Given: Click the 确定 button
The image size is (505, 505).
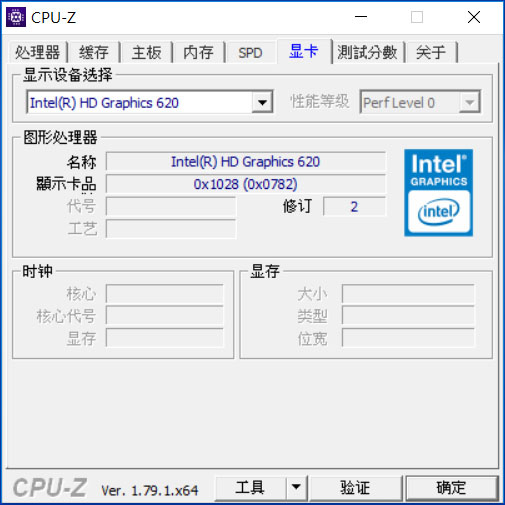Looking at the screenshot, I should click(451, 488).
